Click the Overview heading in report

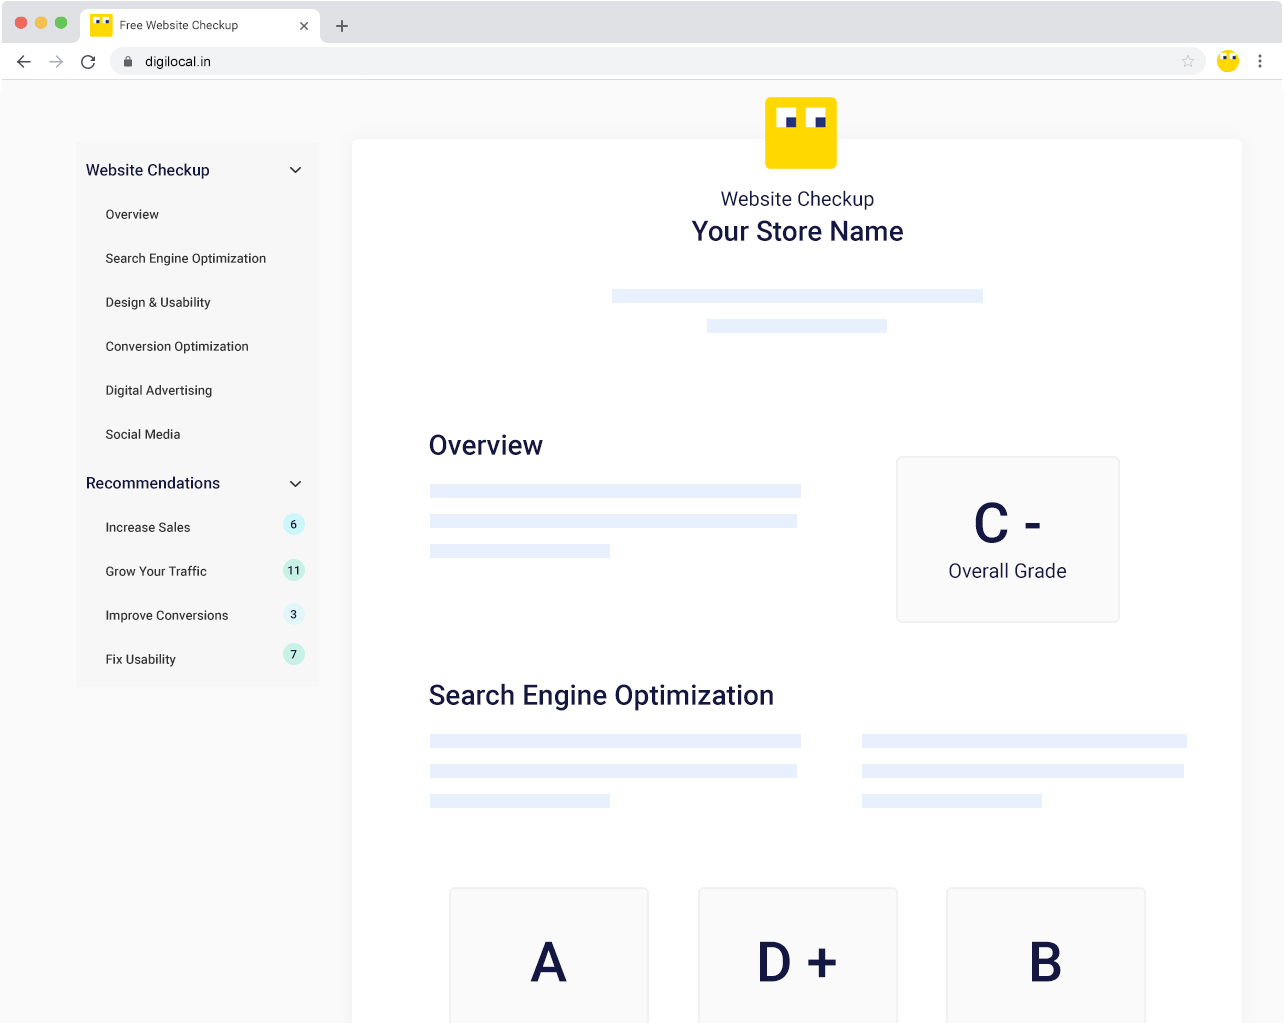point(486,446)
